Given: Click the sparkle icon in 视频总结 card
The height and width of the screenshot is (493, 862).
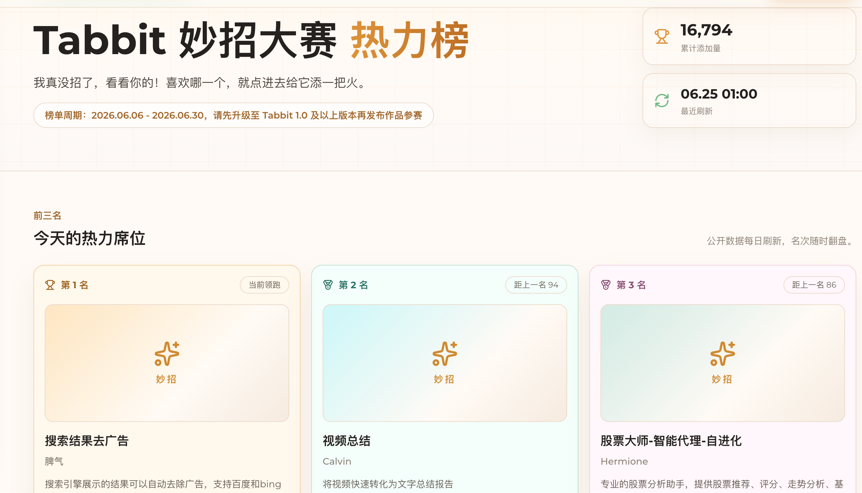Looking at the screenshot, I should pos(444,353).
